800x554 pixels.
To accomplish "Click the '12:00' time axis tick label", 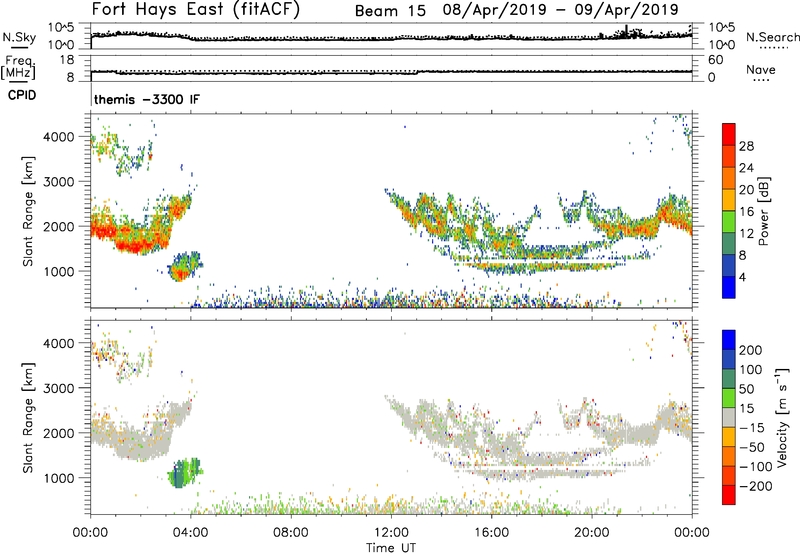I will (x=391, y=533).
